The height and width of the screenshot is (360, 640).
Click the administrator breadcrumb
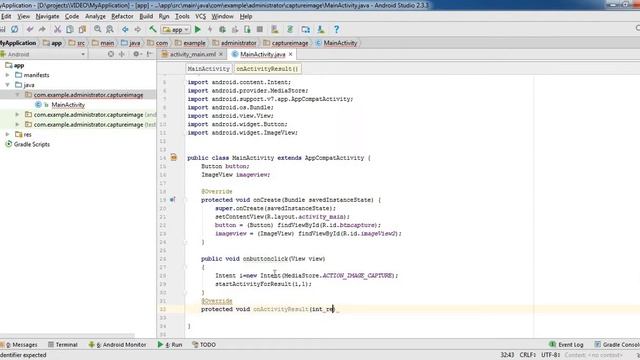click(234, 43)
